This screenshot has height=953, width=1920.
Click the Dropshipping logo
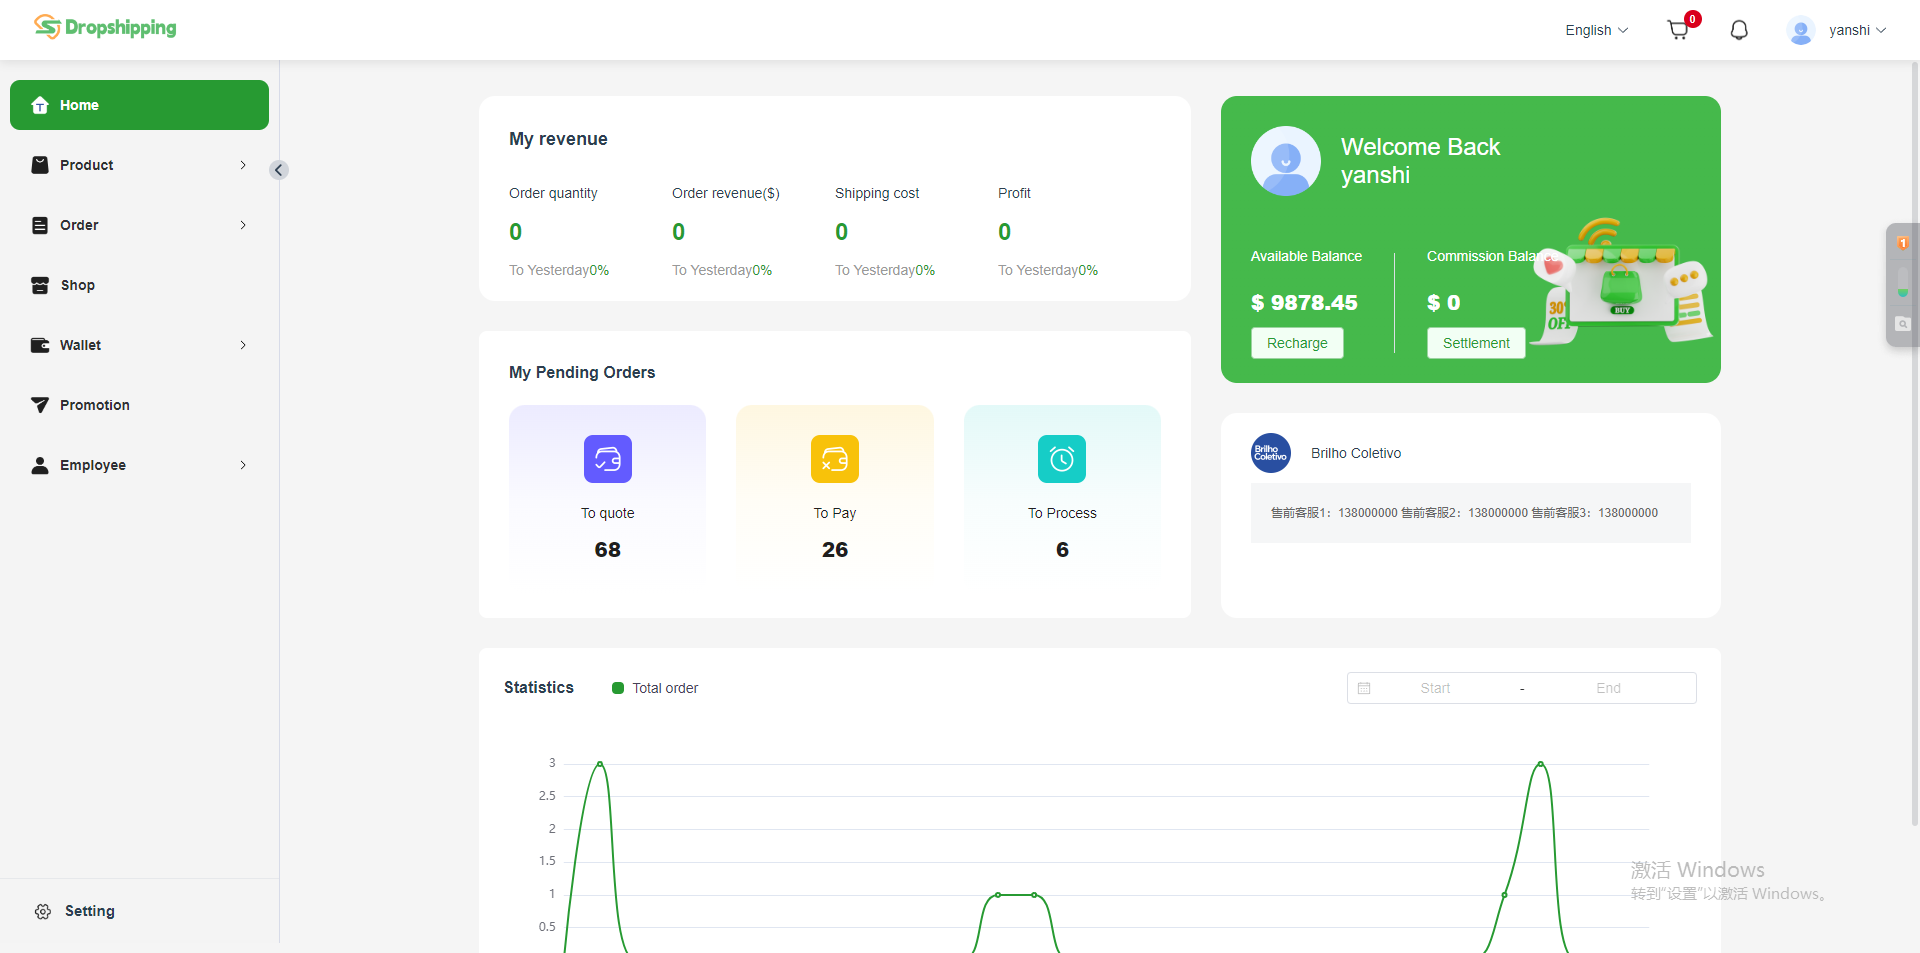(105, 28)
